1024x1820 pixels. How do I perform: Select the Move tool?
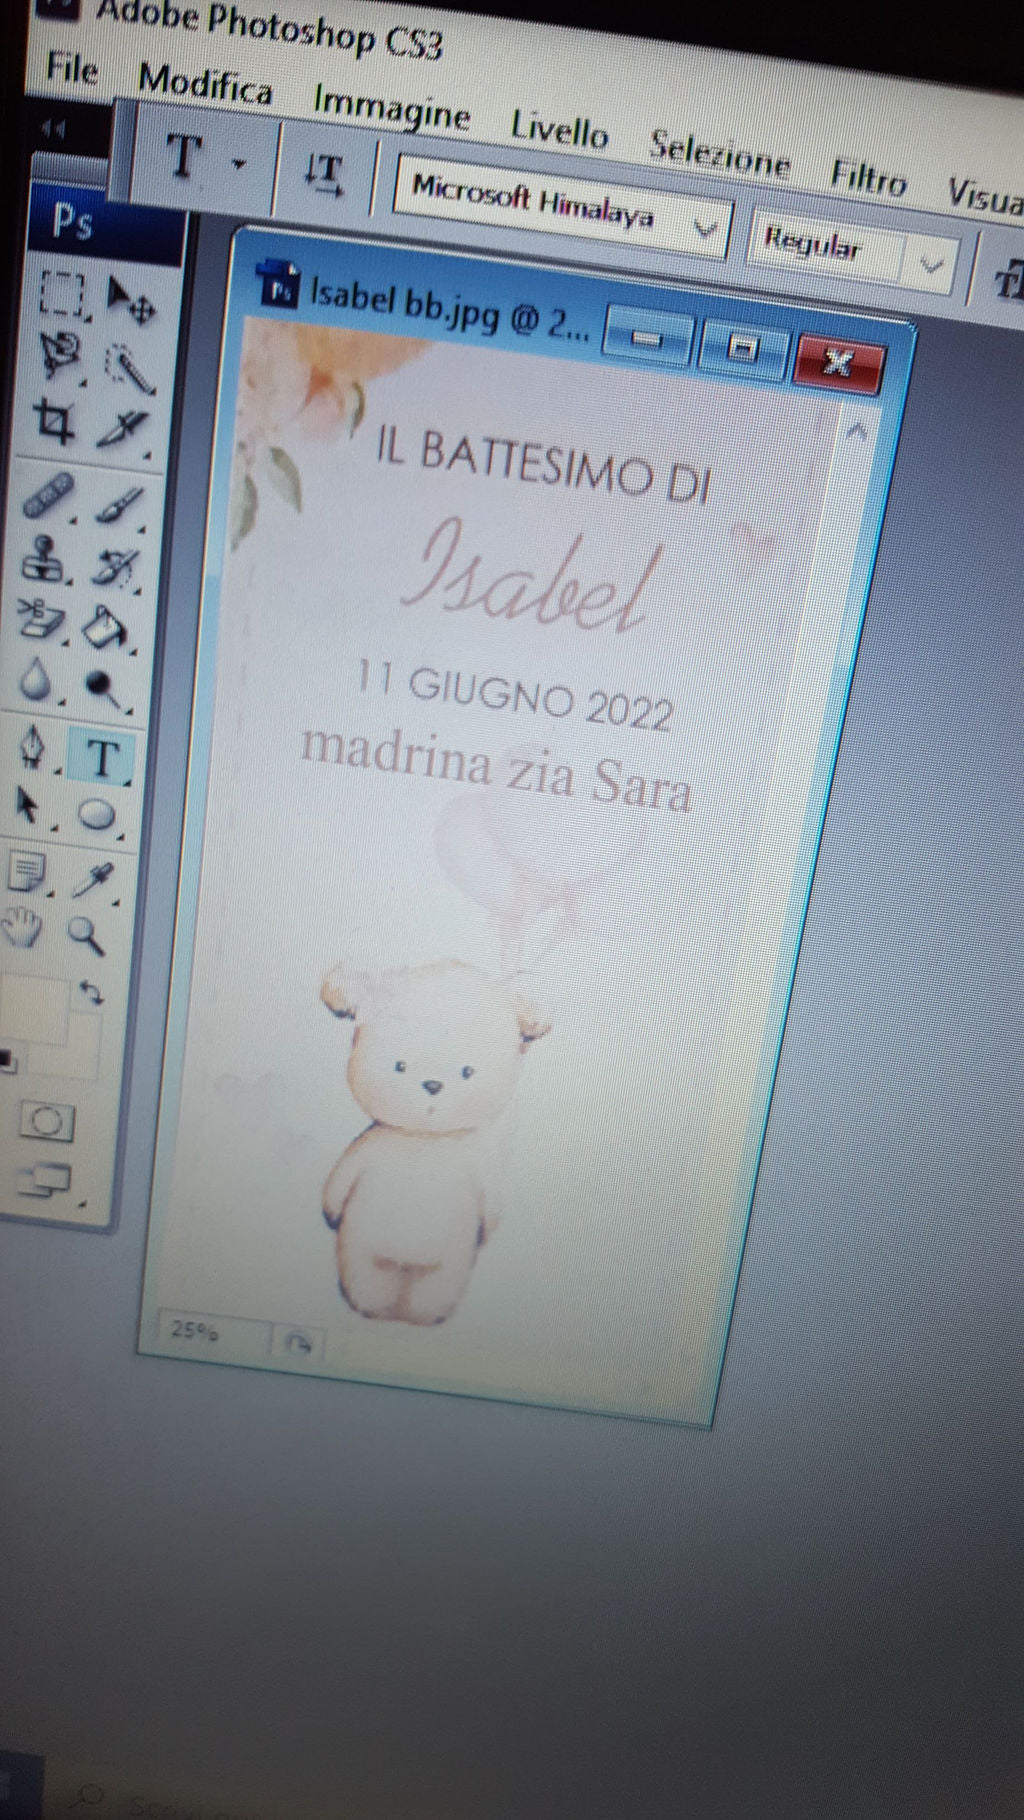tap(130, 301)
